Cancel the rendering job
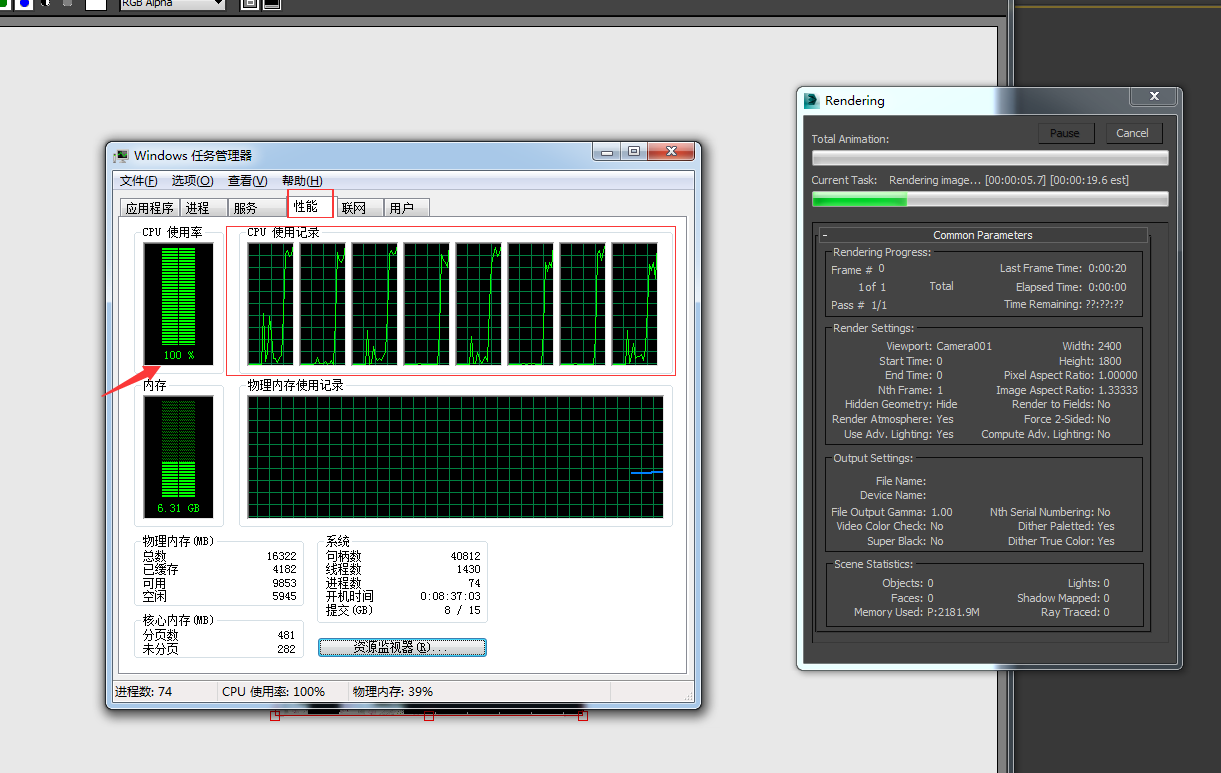This screenshot has height=773, width=1221. (x=1132, y=133)
